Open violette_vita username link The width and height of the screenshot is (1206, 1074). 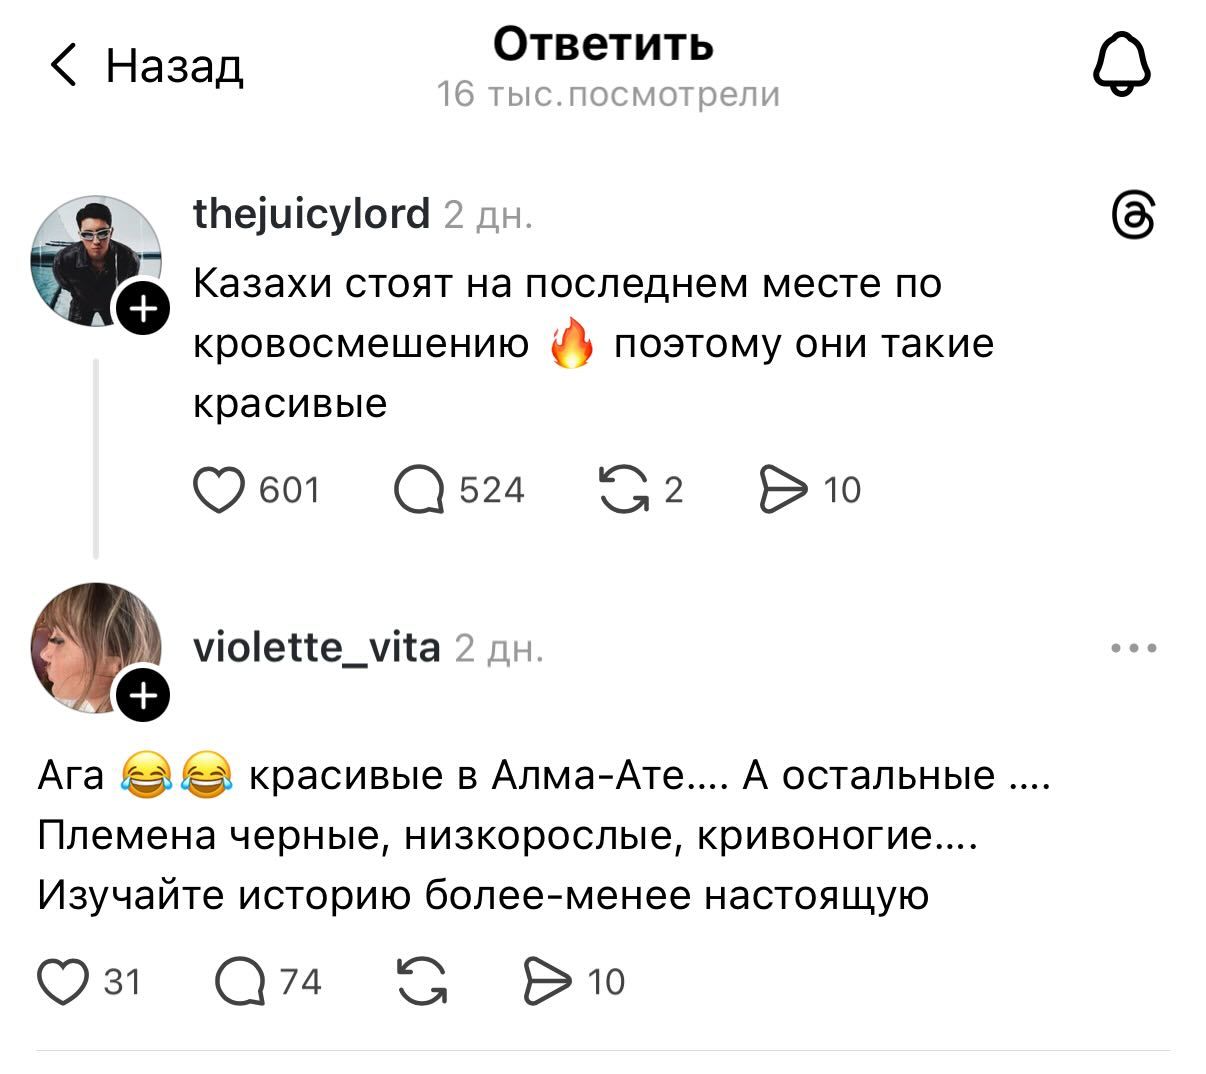pyautogui.click(x=316, y=648)
